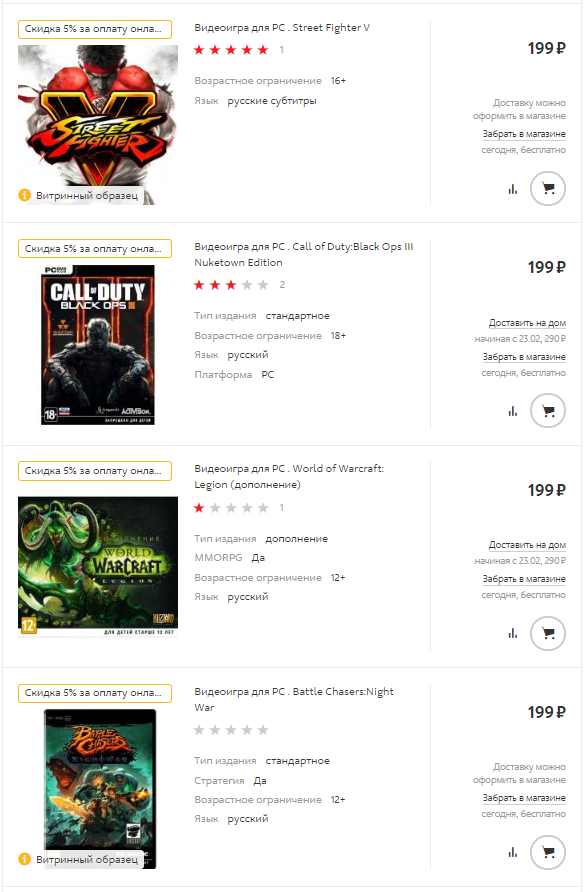Viewport: 585px width, 892px height.
Task: Add Call of Duty Black Ops III to cart
Action: tap(547, 411)
